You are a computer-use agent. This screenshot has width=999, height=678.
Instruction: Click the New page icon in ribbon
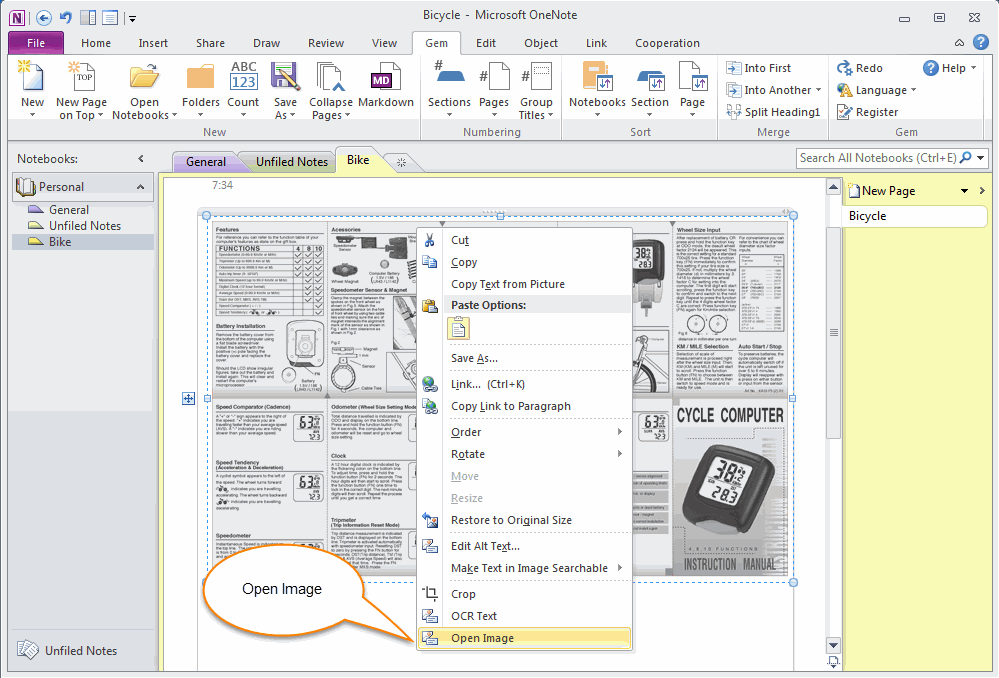point(32,77)
